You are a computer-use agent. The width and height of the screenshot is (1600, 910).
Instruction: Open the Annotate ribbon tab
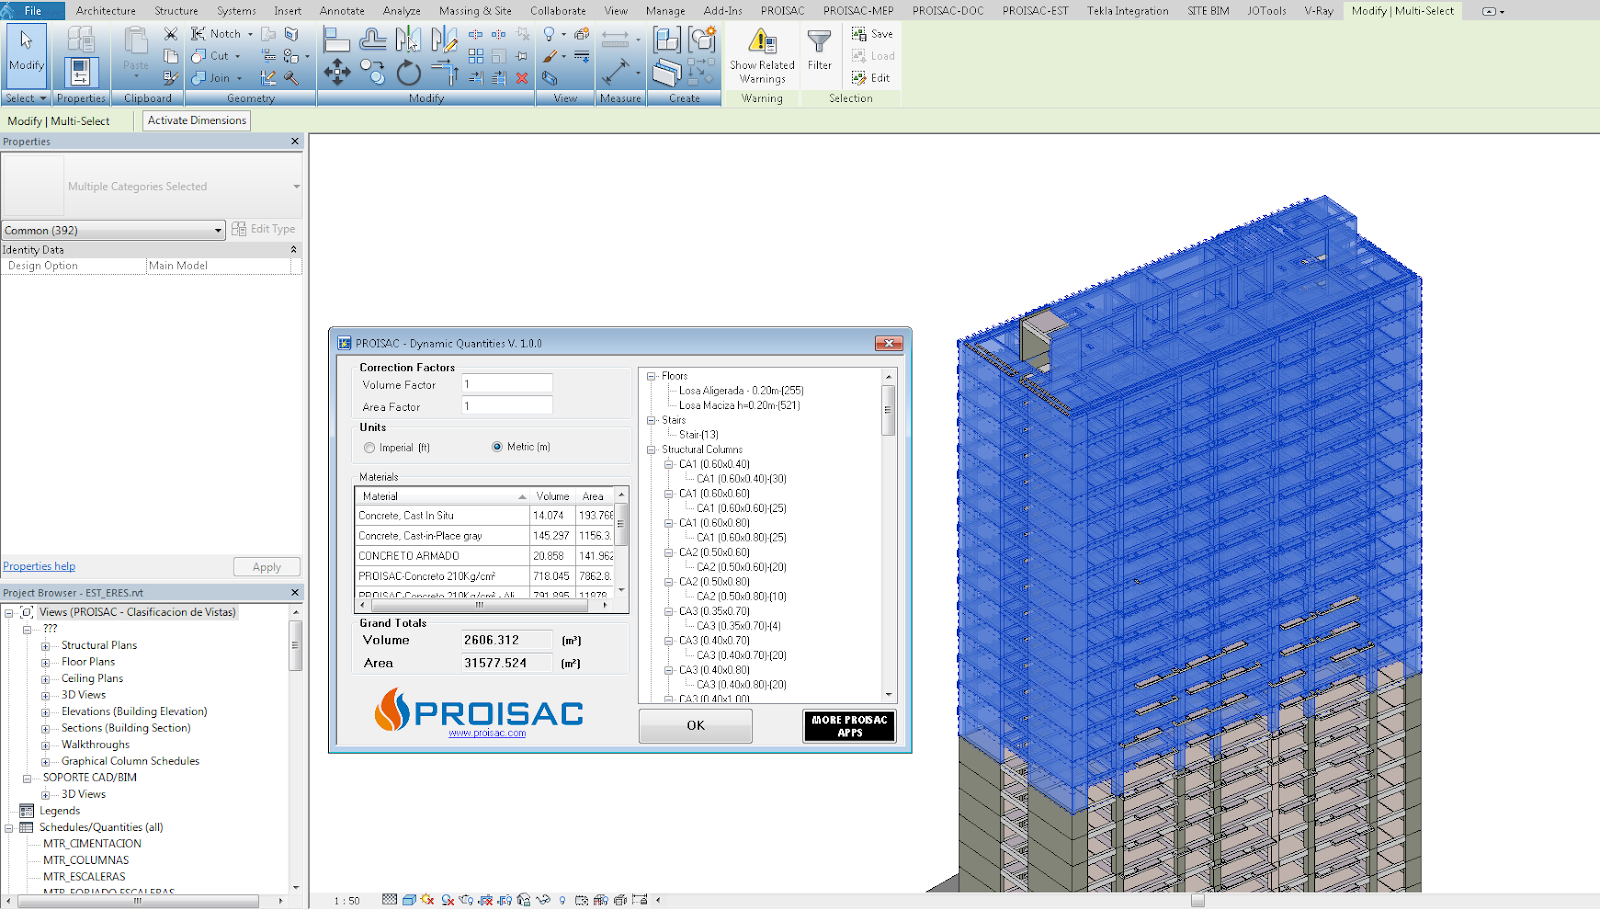pos(342,11)
